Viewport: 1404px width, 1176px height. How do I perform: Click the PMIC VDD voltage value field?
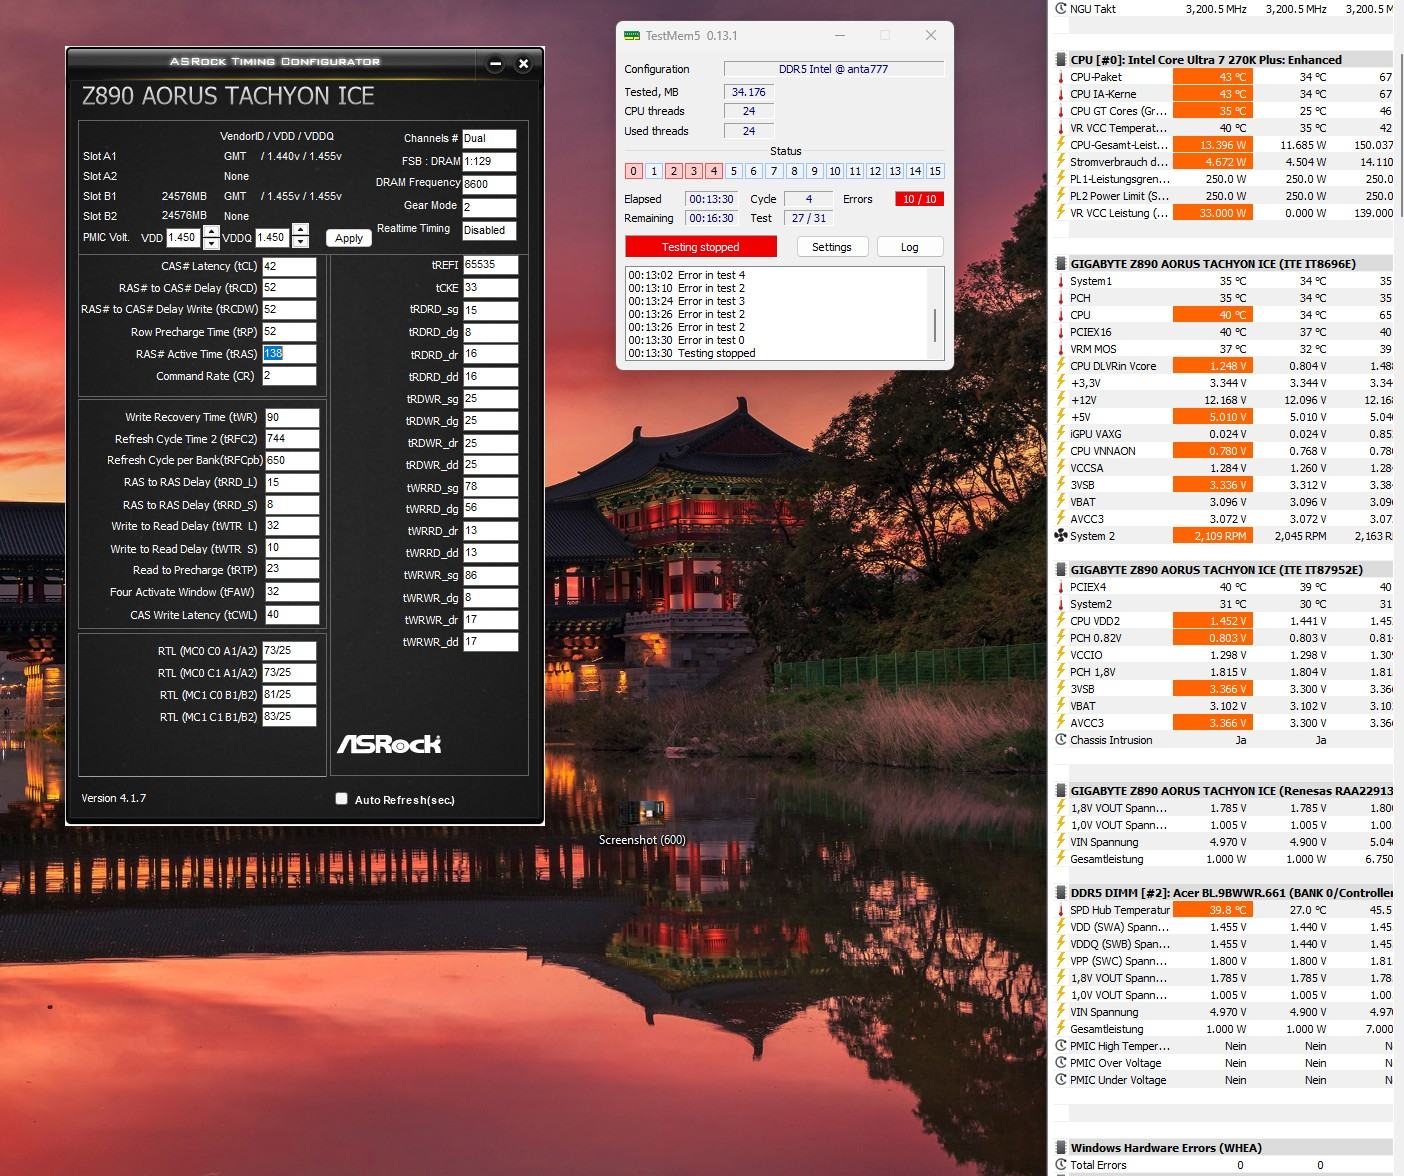coord(184,238)
